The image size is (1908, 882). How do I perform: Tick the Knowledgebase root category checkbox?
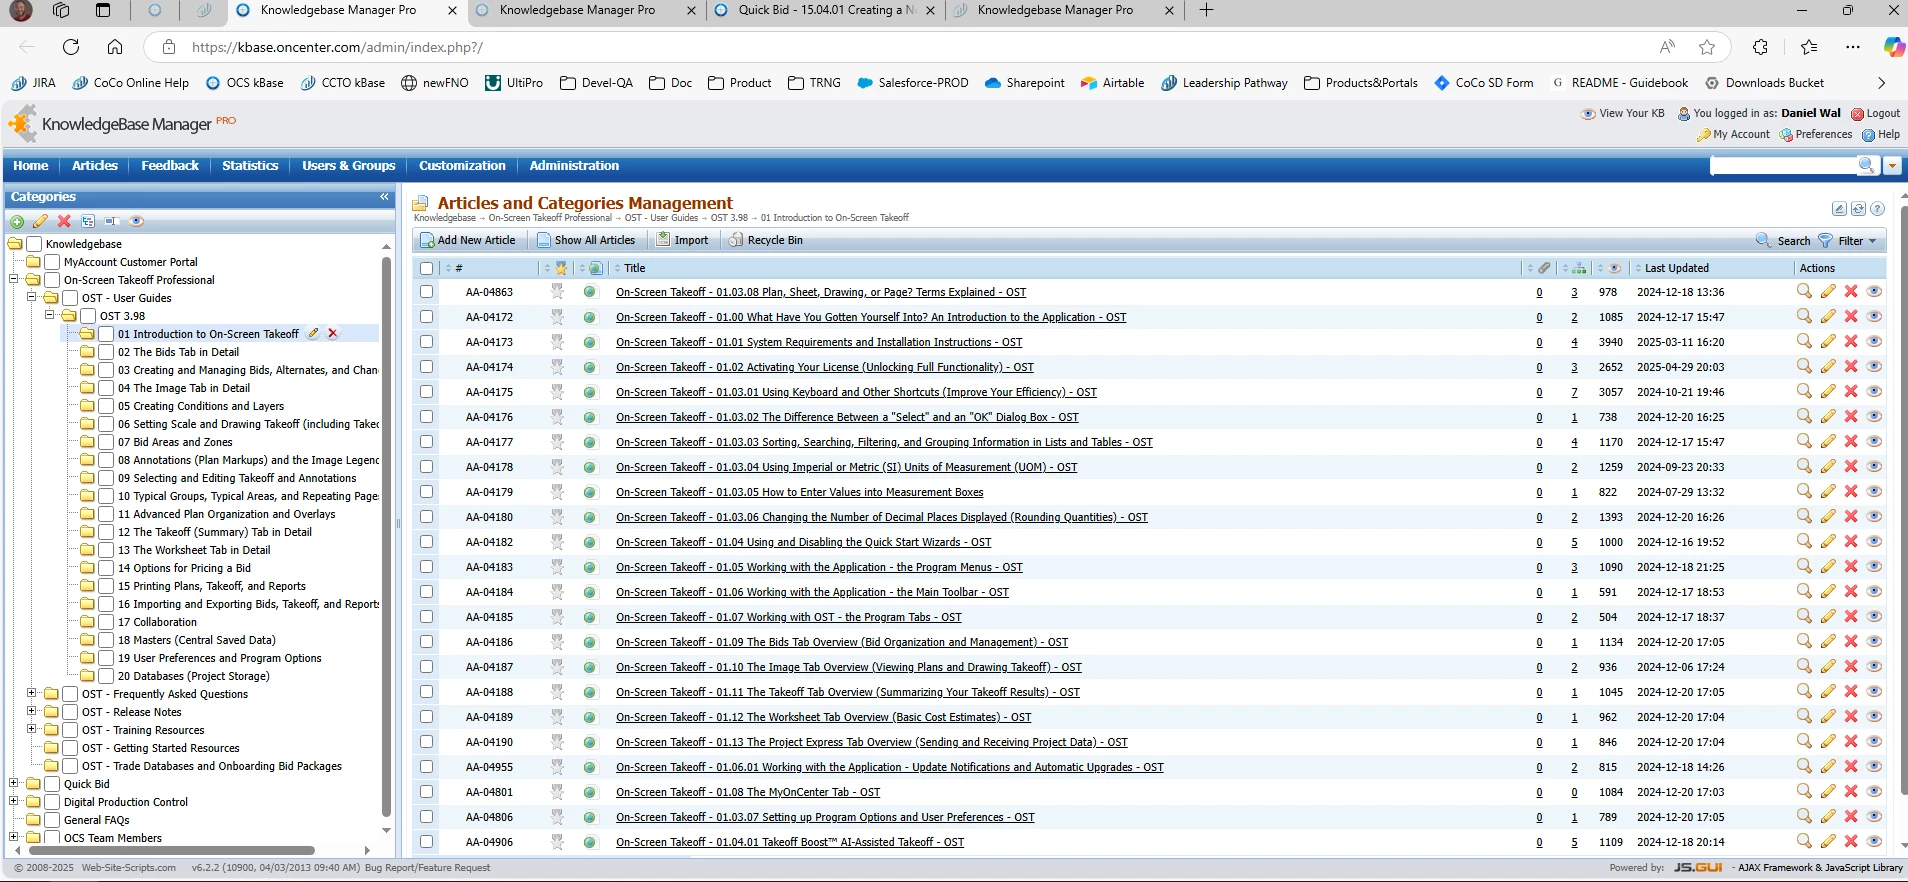point(34,244)
